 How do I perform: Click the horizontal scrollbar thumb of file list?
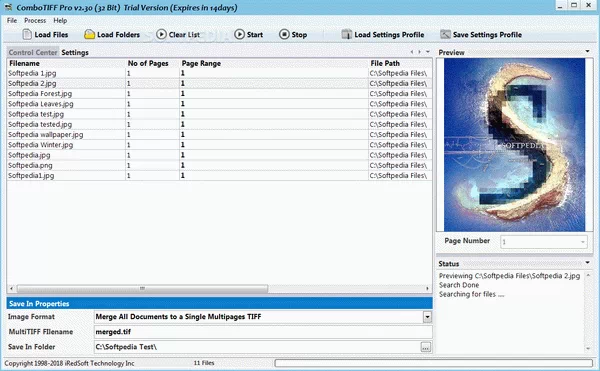pos(142,288)
